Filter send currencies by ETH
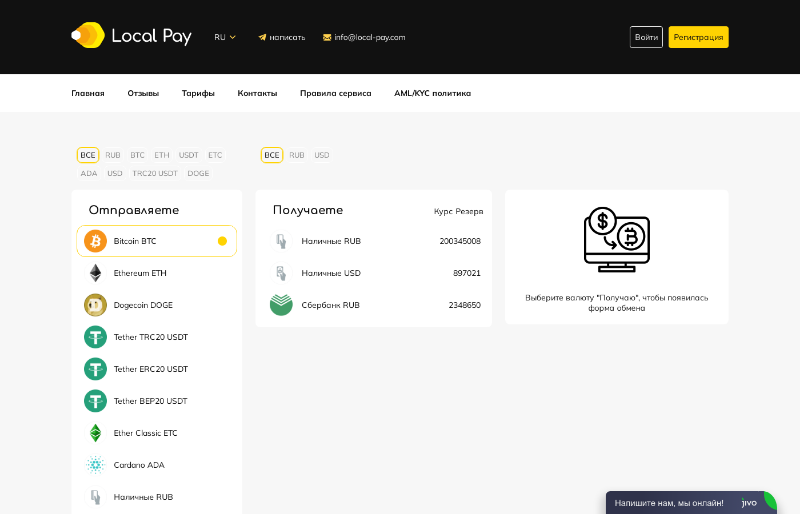The image size is (800, 514). [x=162, y=155]
